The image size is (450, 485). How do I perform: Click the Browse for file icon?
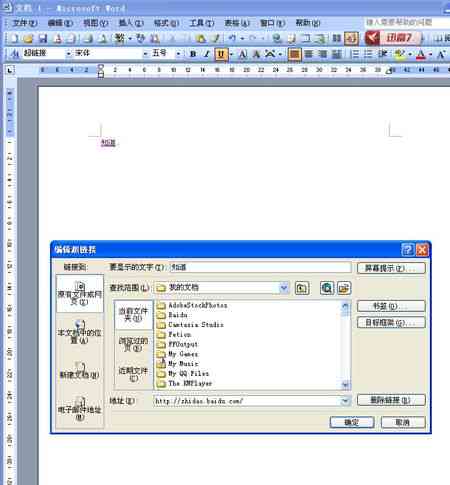[344, 288]
